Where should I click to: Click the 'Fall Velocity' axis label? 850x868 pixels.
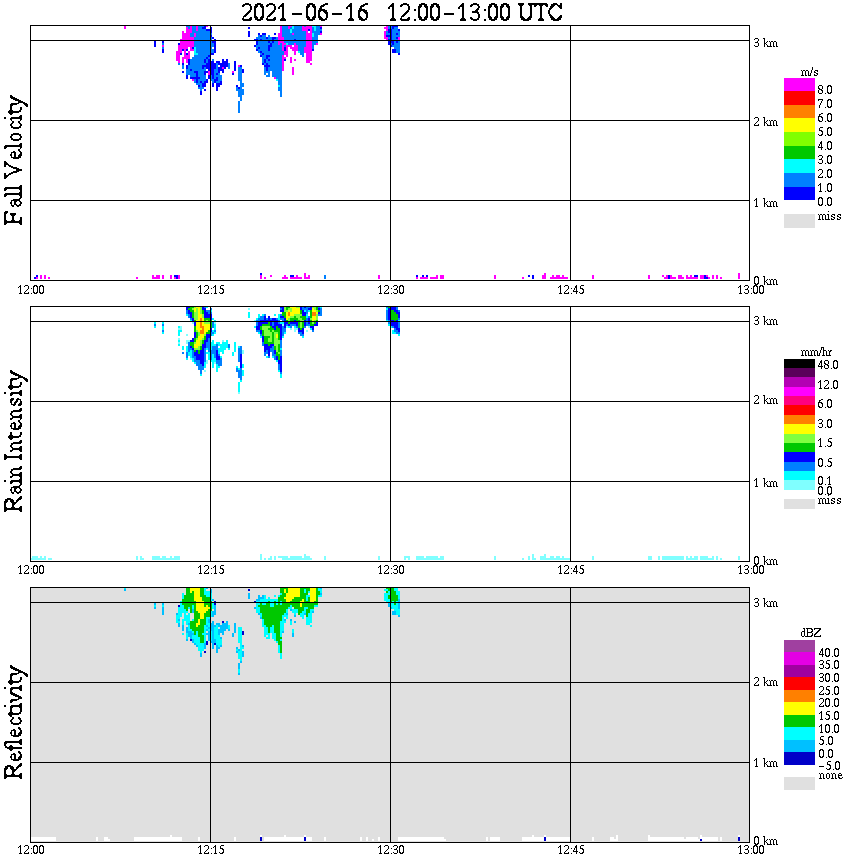[14, 160]
